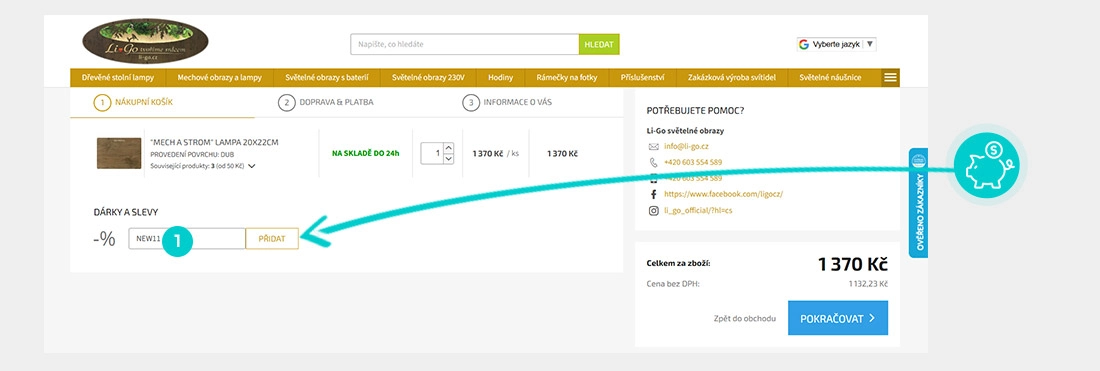This screenshot has height=371, width=1100.
Task: Open the facebook.com/ligocz link
Action: 723,194
